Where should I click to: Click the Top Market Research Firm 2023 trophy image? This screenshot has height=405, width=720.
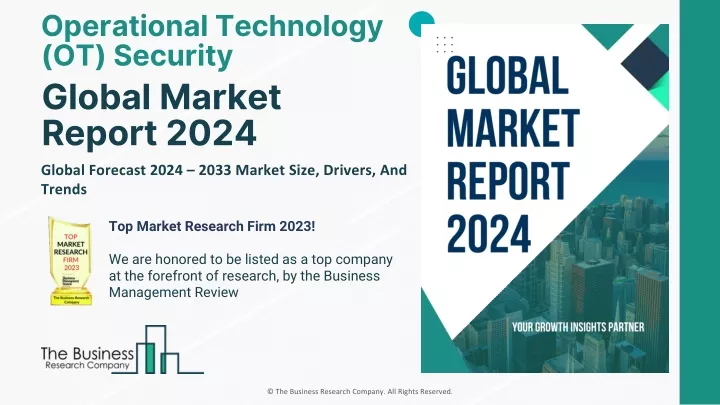tap(70, 261)
